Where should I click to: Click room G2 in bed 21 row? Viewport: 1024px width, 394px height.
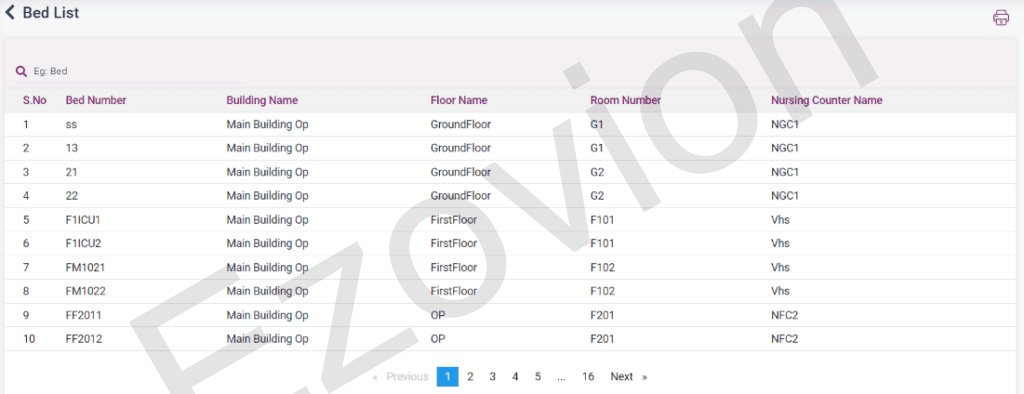click(x=597, y=172)
